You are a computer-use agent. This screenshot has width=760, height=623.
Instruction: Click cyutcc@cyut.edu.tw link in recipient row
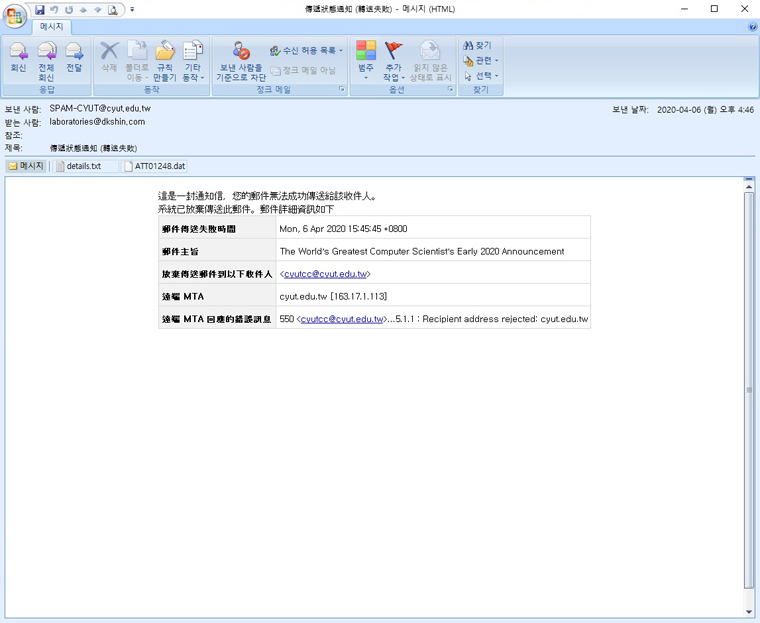(x=326, y=274)
